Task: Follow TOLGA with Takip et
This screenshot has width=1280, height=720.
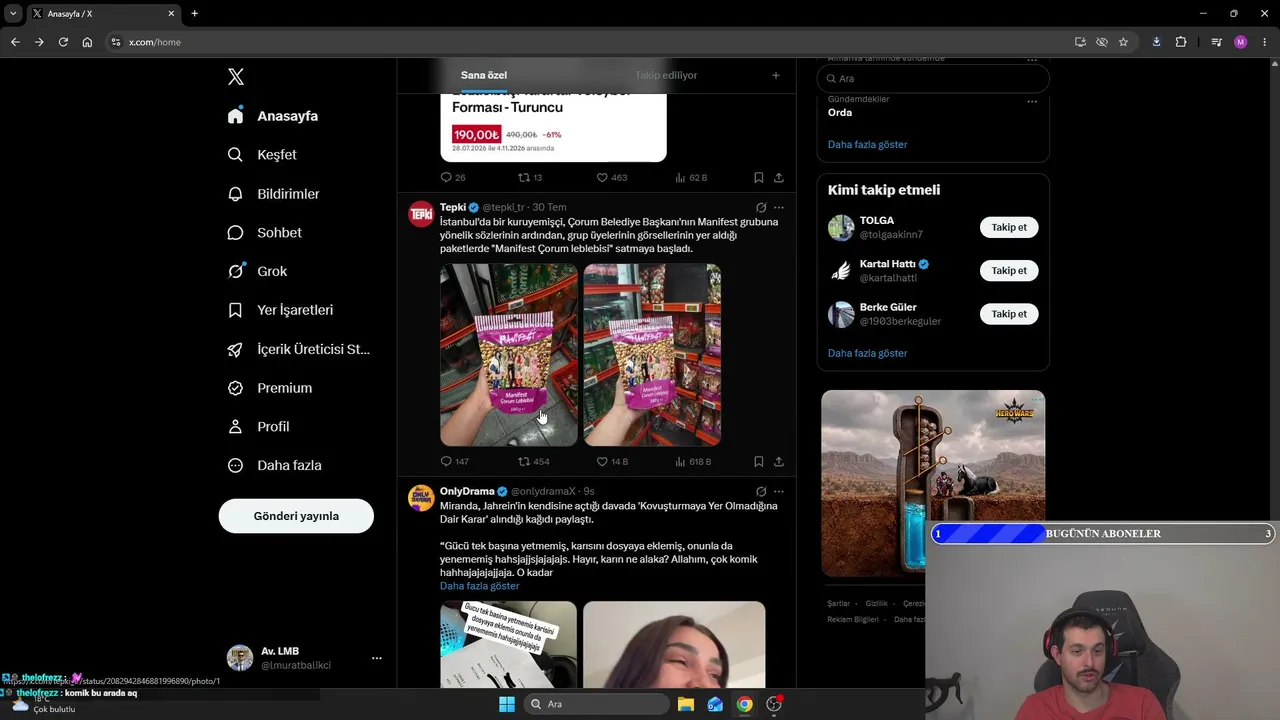Action: click(x=1009, y=227)
